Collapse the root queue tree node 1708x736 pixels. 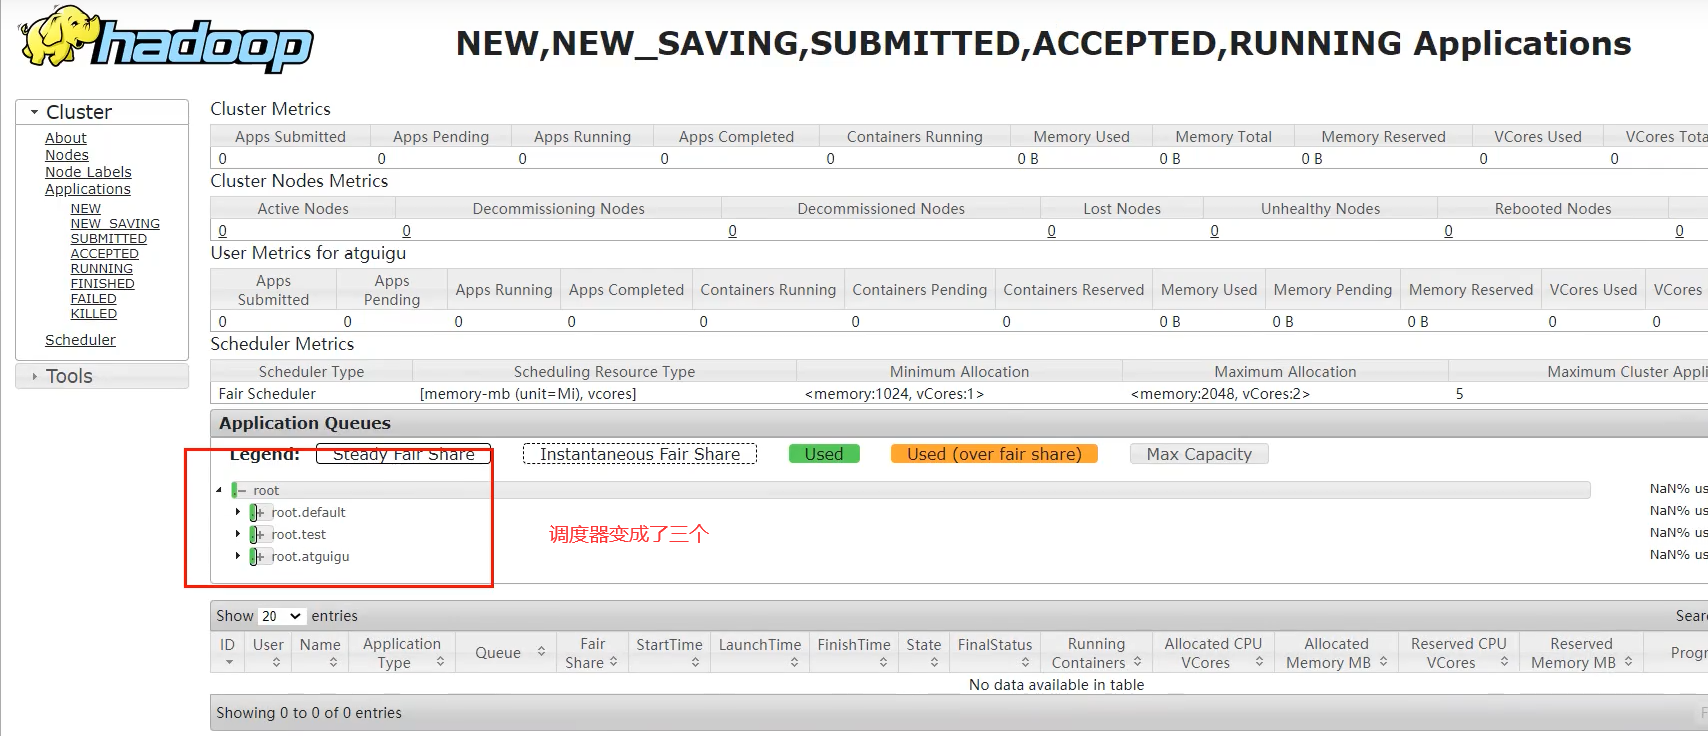(220, 490)
